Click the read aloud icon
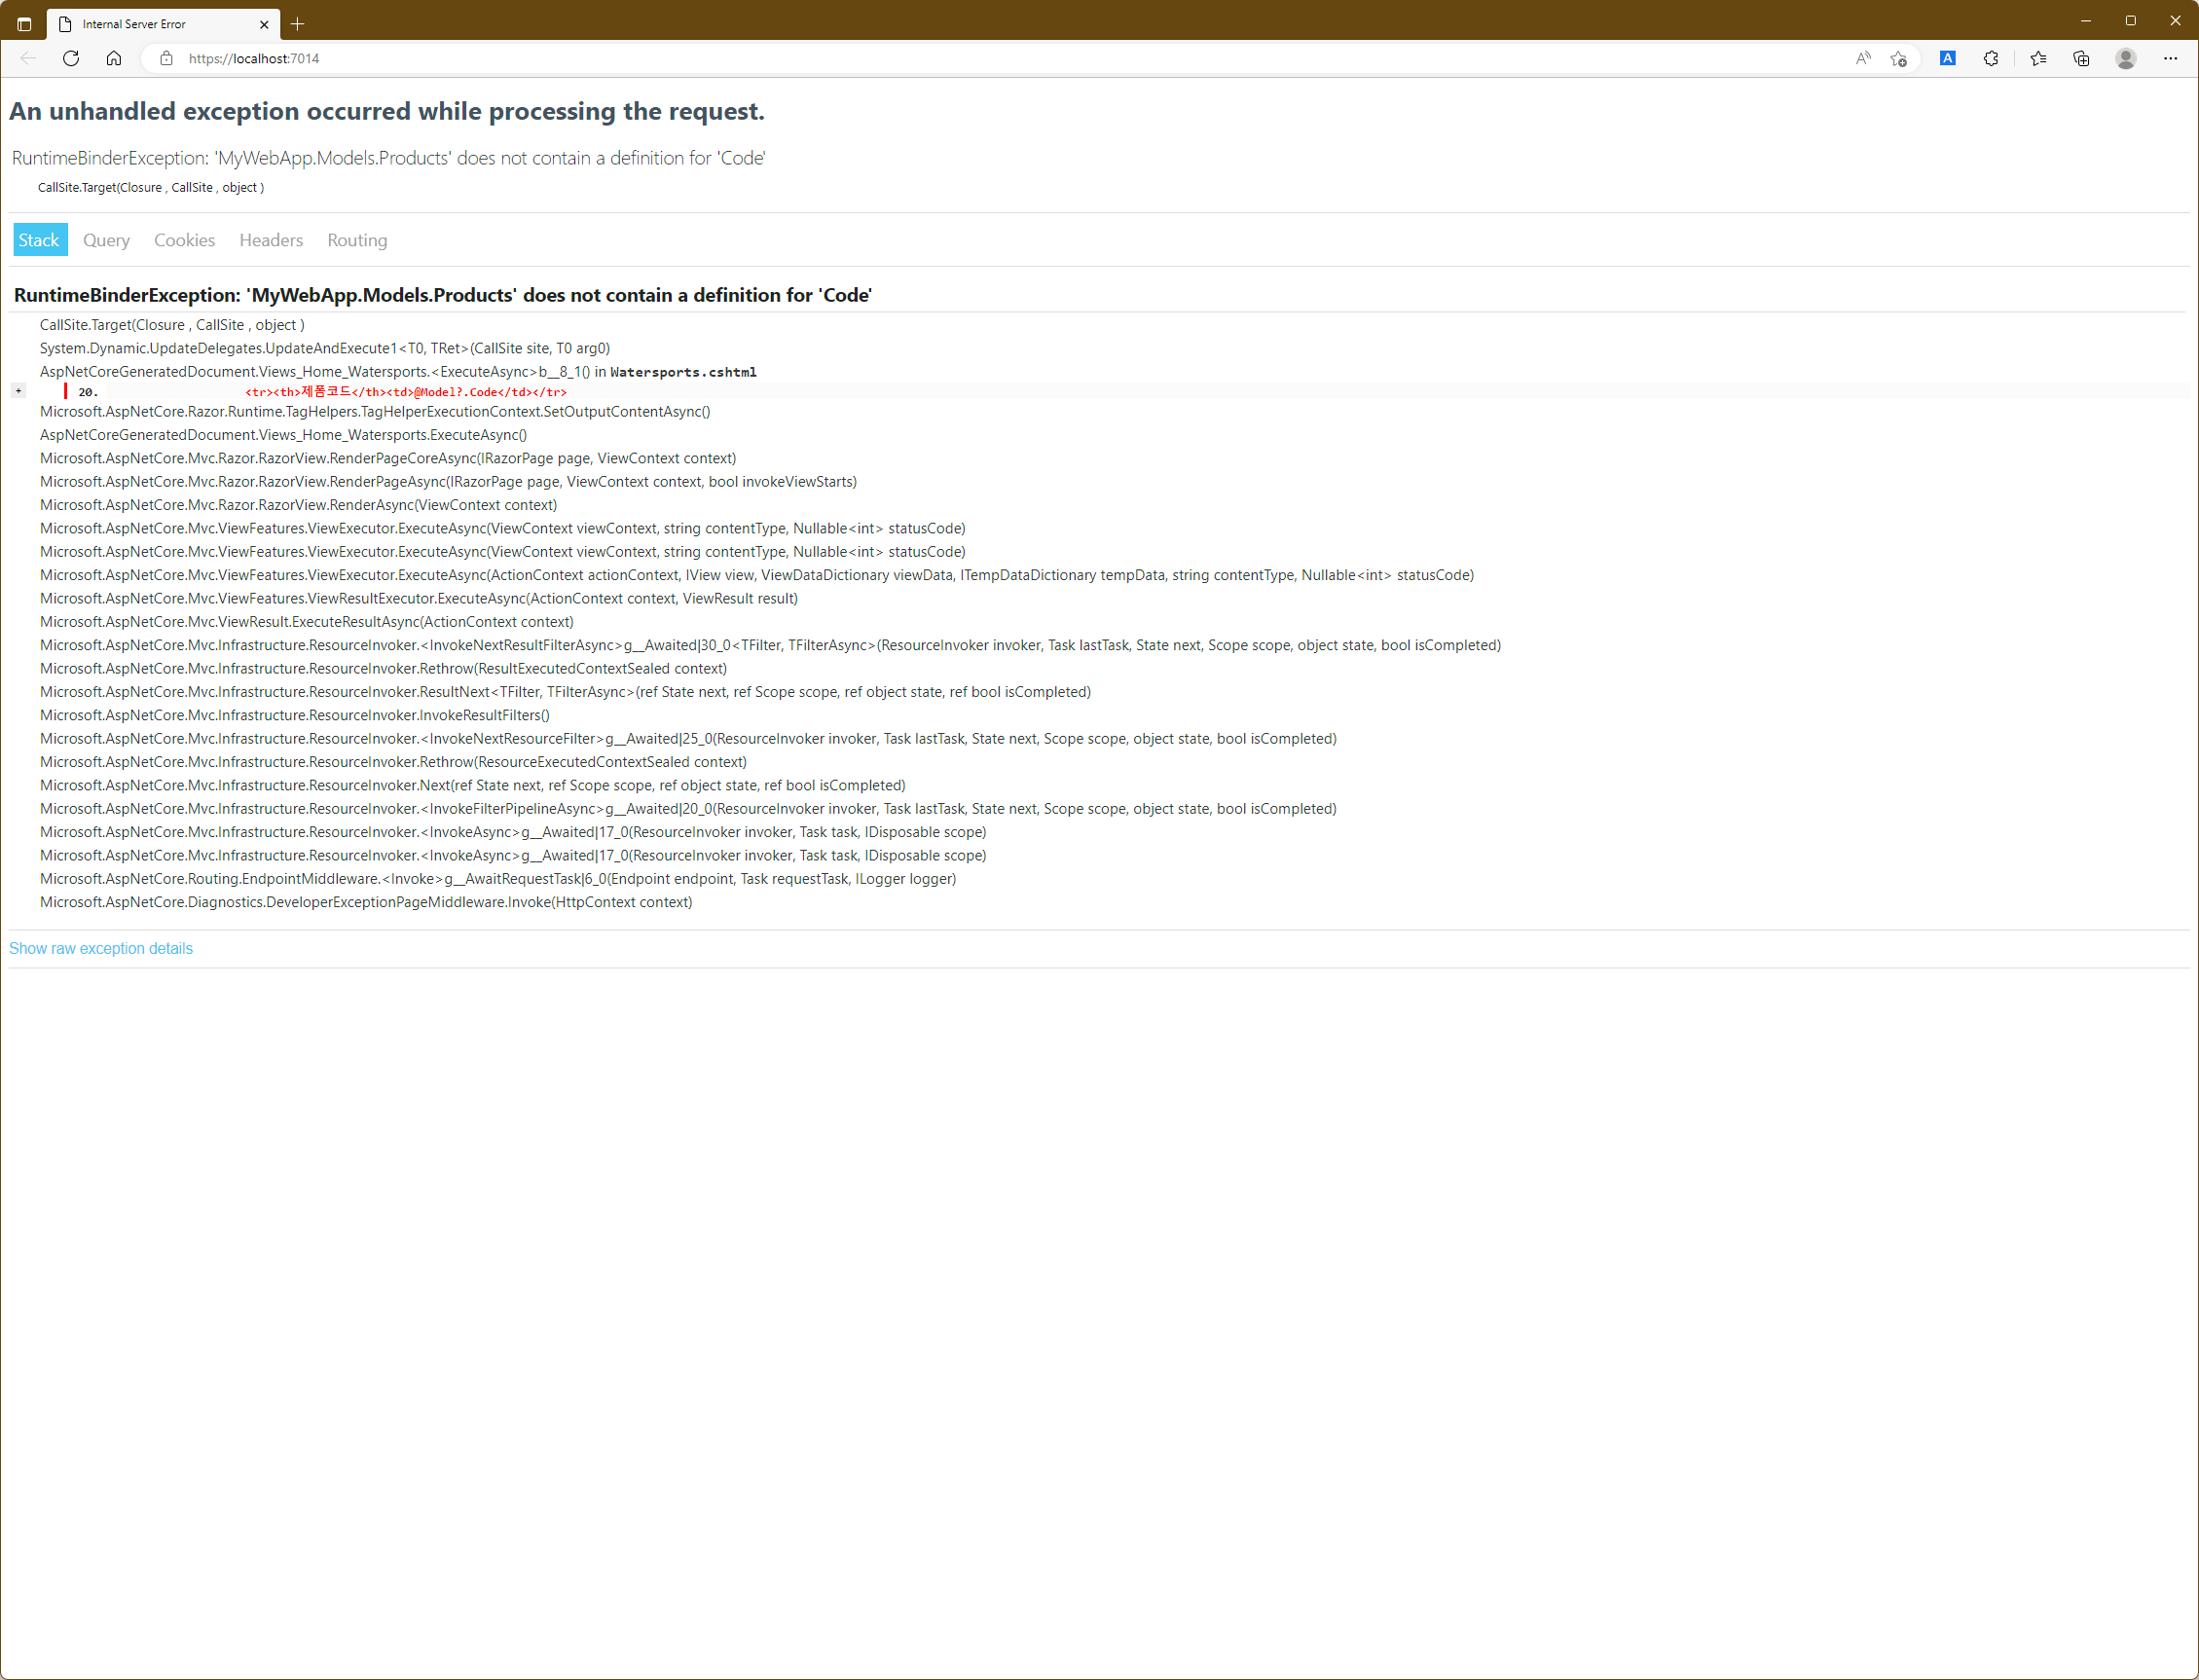2199x1680 pixels. point(1862,58)
